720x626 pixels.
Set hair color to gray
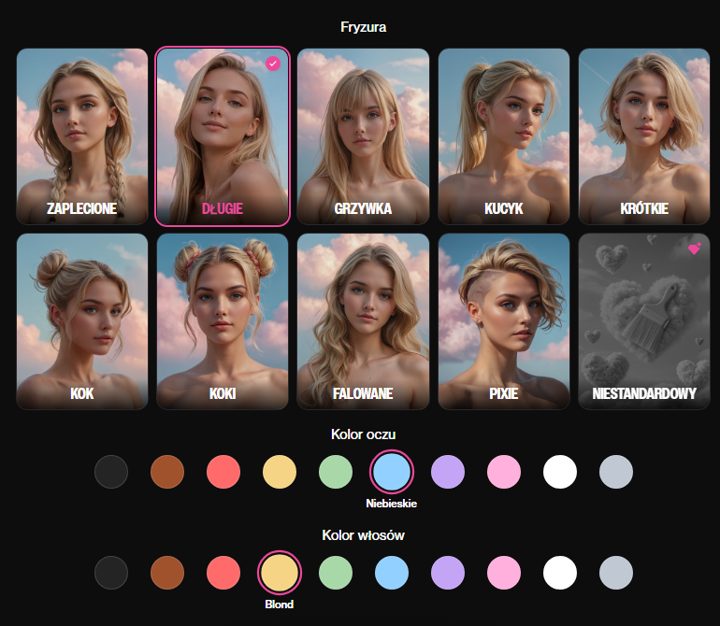(616, 573)
